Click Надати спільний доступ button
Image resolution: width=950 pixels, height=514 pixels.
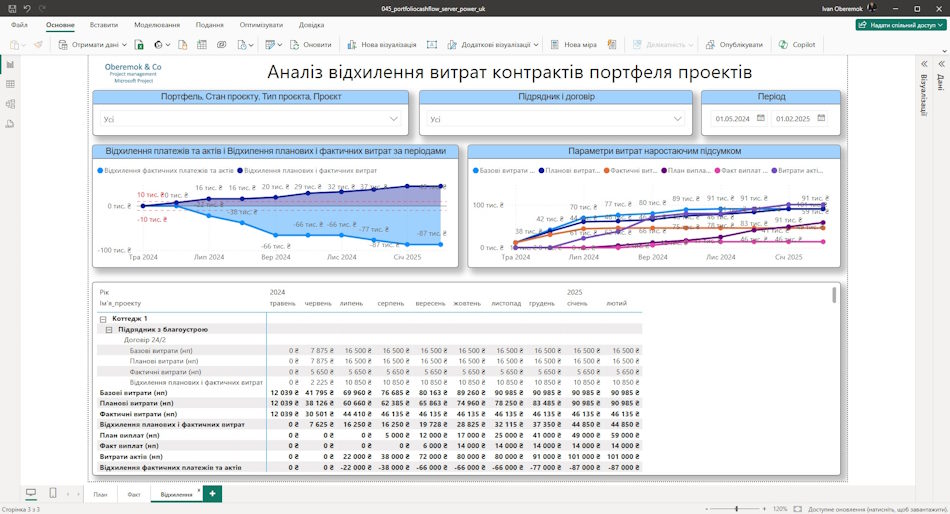[x=901, y=25]
